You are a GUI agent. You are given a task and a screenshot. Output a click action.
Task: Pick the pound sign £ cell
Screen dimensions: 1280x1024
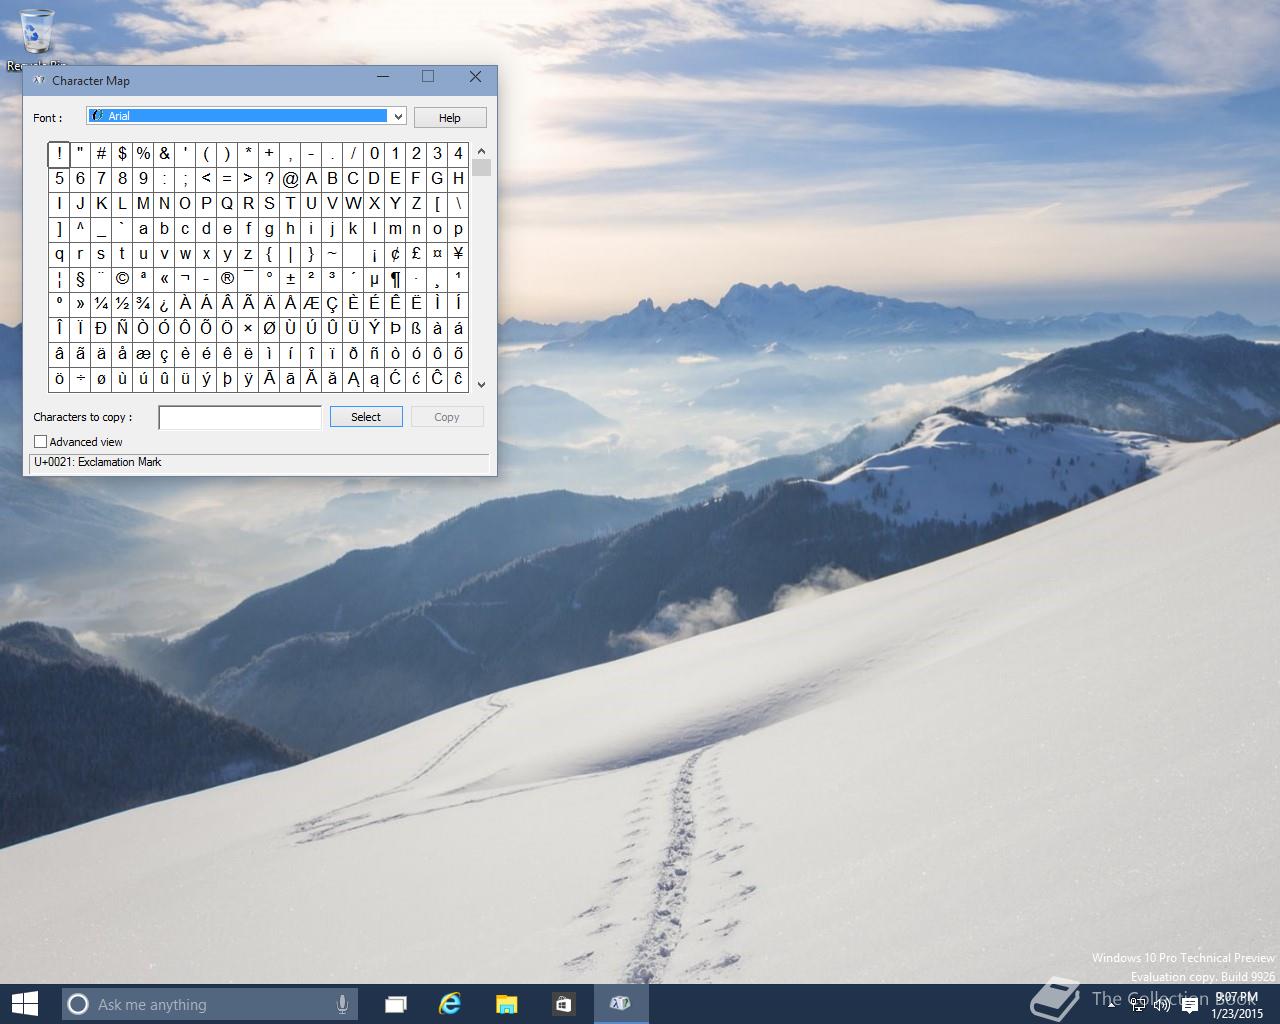(416, 253)
